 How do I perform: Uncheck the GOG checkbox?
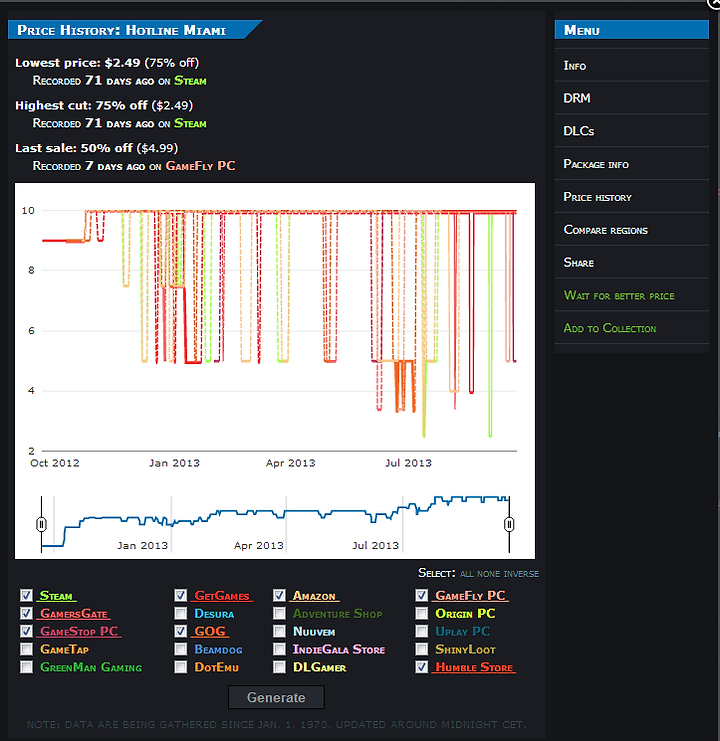tap(180, 631)
